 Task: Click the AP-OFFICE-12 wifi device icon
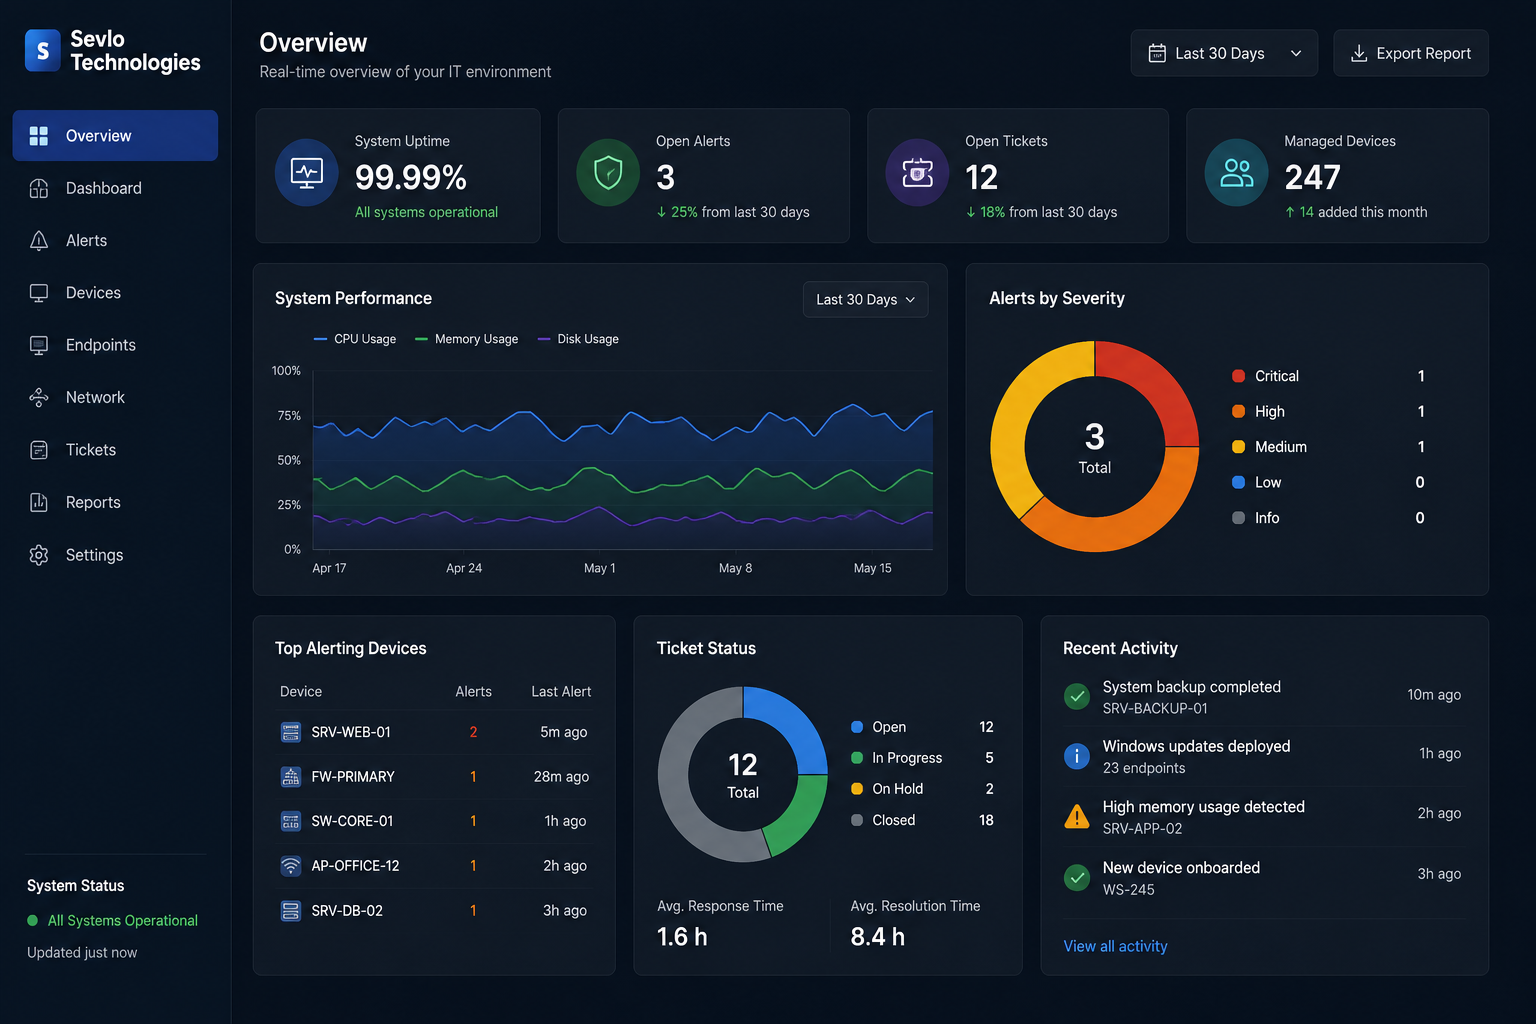(291, 866)
